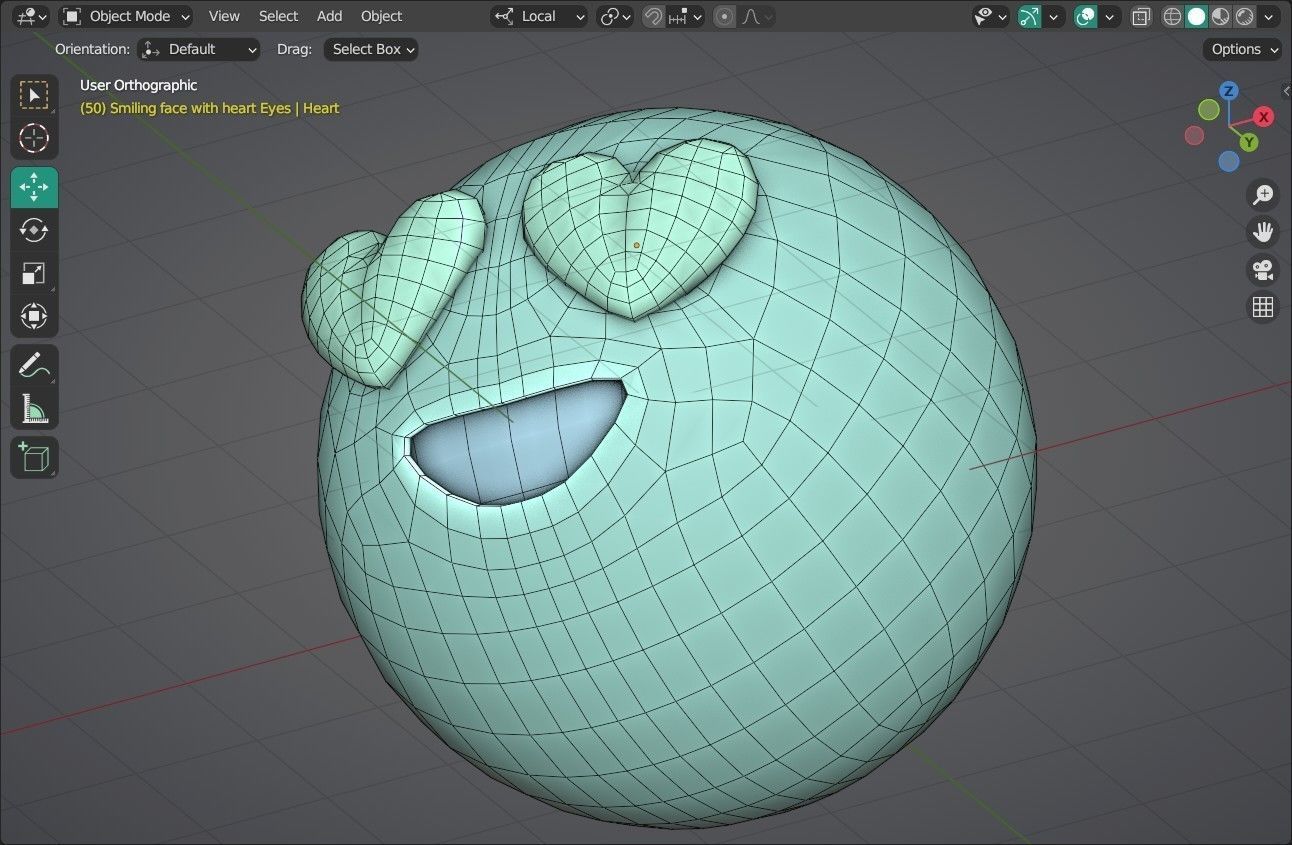Switch to Material Preview shading mode
The image size is (1292, 845).
[x=1220, y=16]
